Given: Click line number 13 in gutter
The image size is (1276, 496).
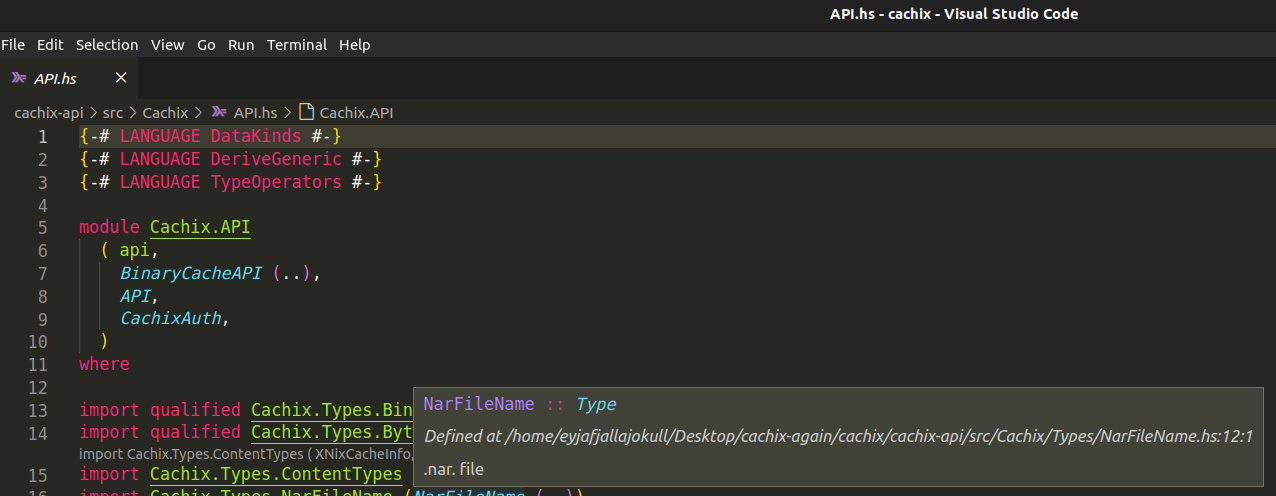Looking at the screenshot, I should point(38,410).
